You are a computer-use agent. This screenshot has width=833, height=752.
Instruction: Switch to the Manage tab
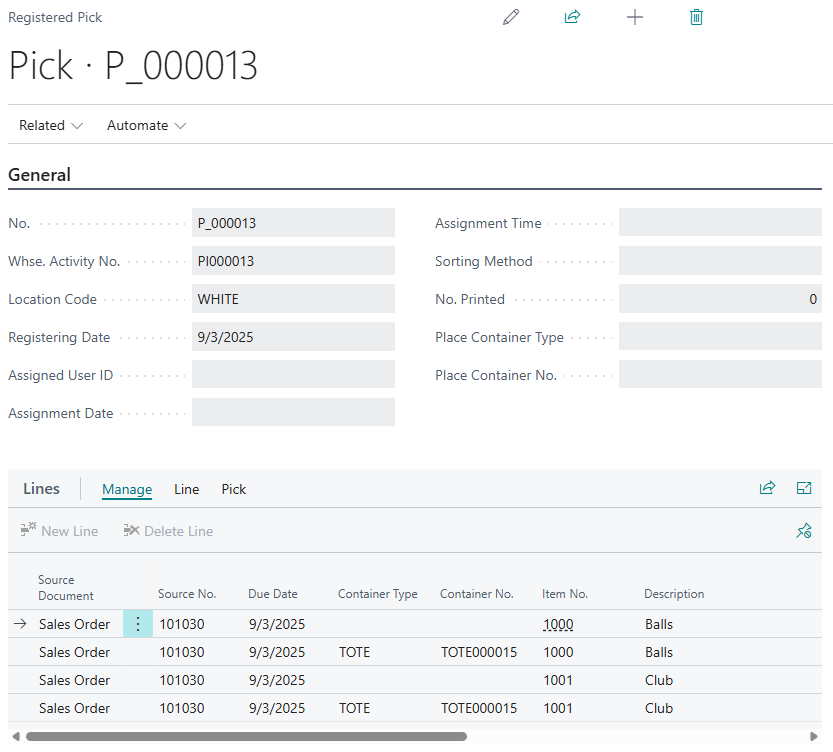(127, 489)
